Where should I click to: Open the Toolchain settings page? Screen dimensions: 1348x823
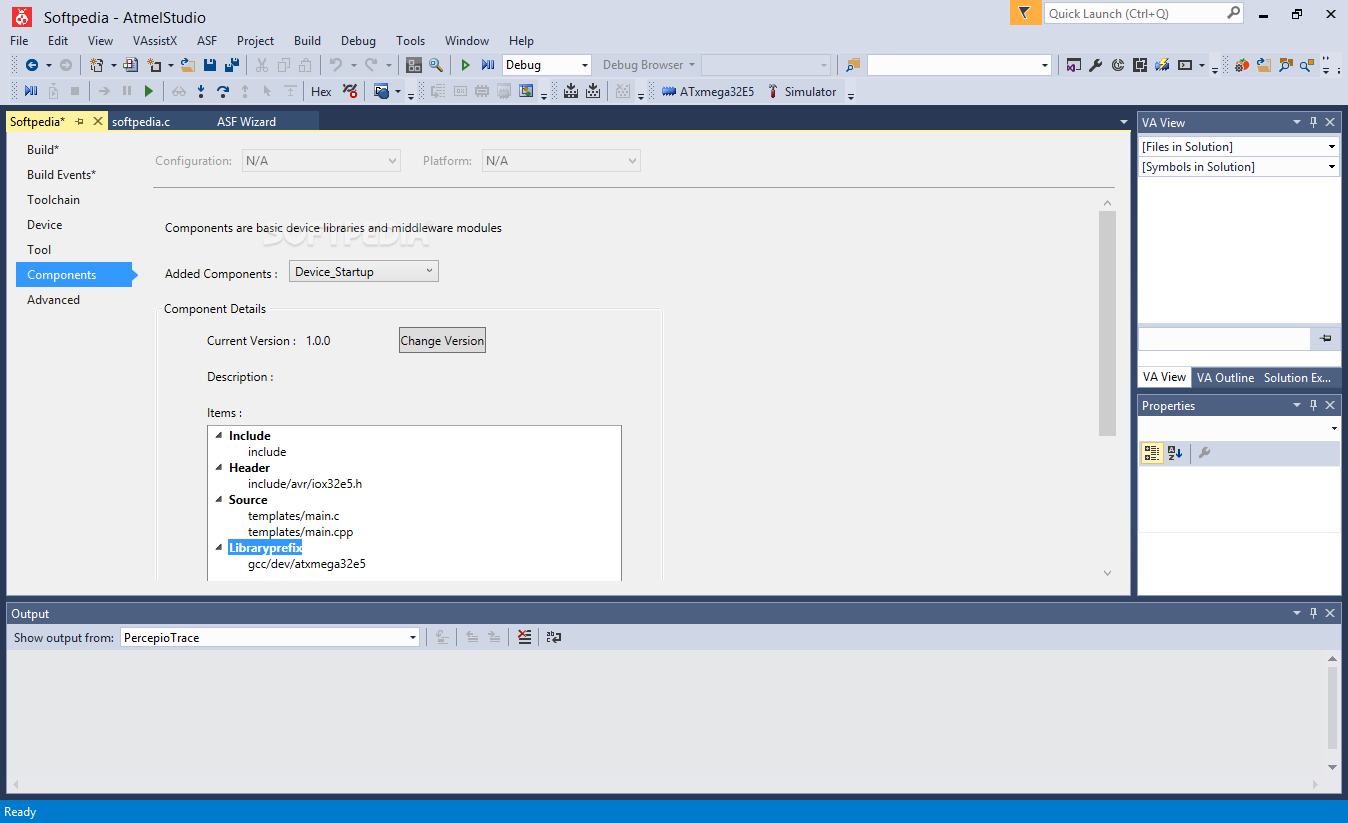pyautogui.click(x=53, y=200)
